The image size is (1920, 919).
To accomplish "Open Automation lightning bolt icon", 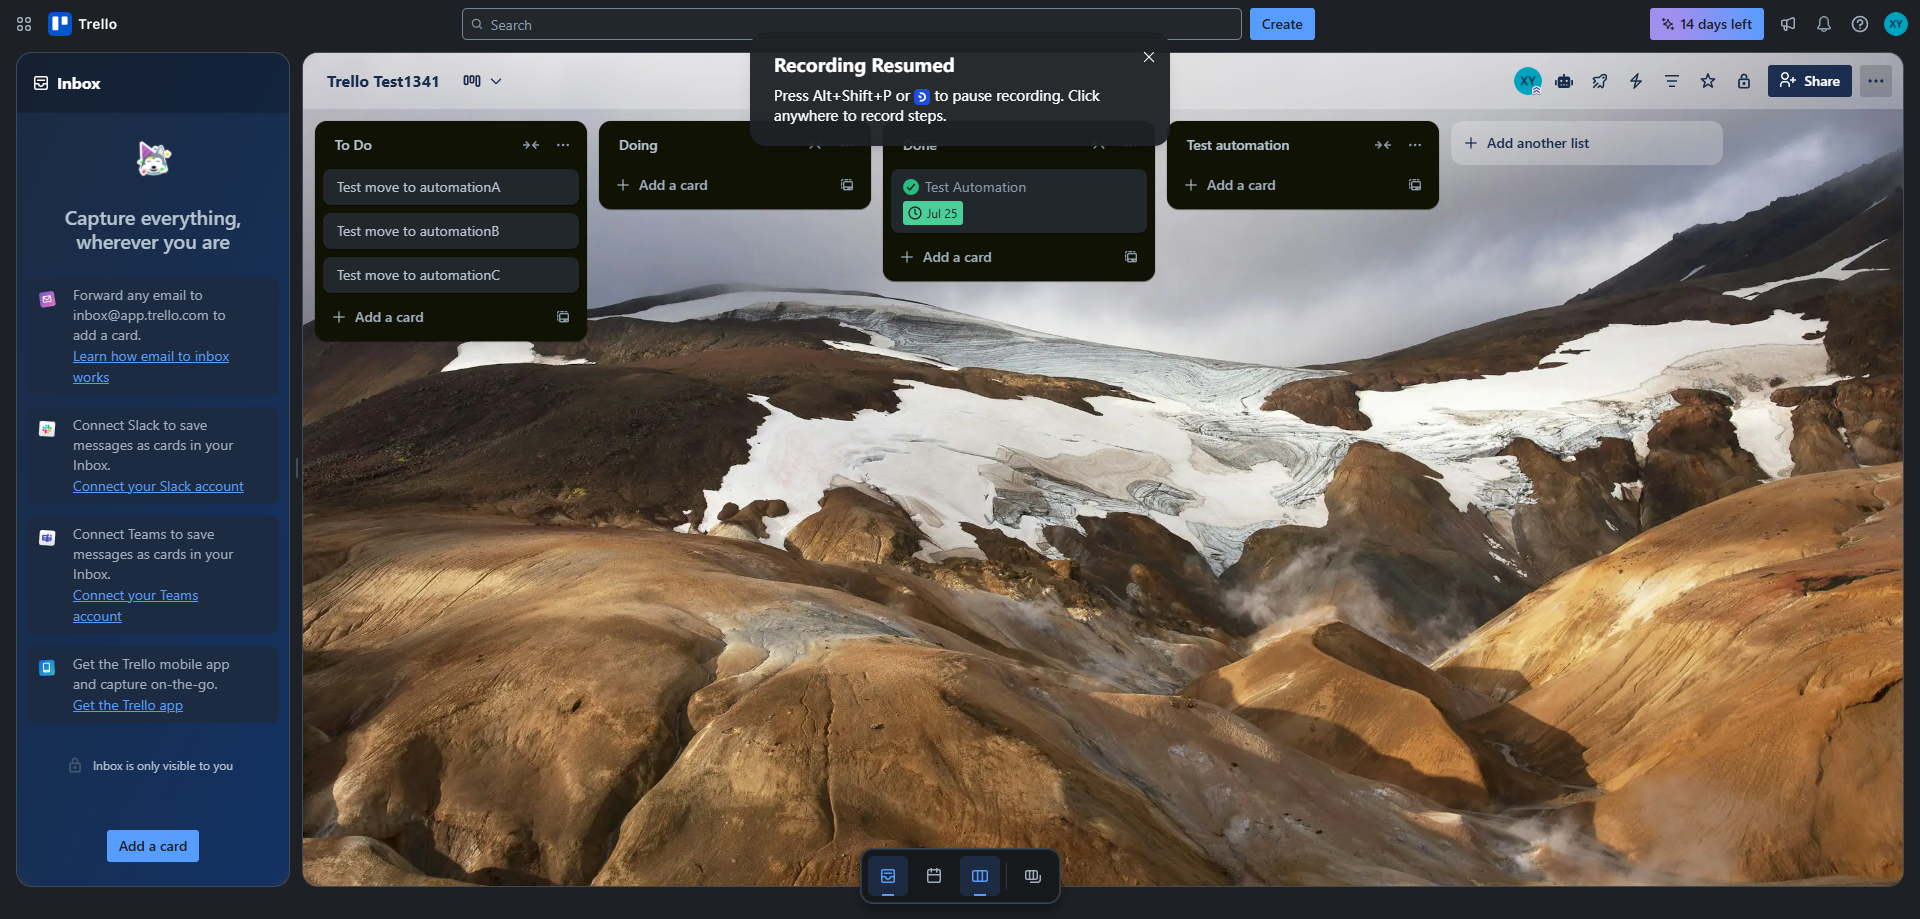I will point(1636,81).
